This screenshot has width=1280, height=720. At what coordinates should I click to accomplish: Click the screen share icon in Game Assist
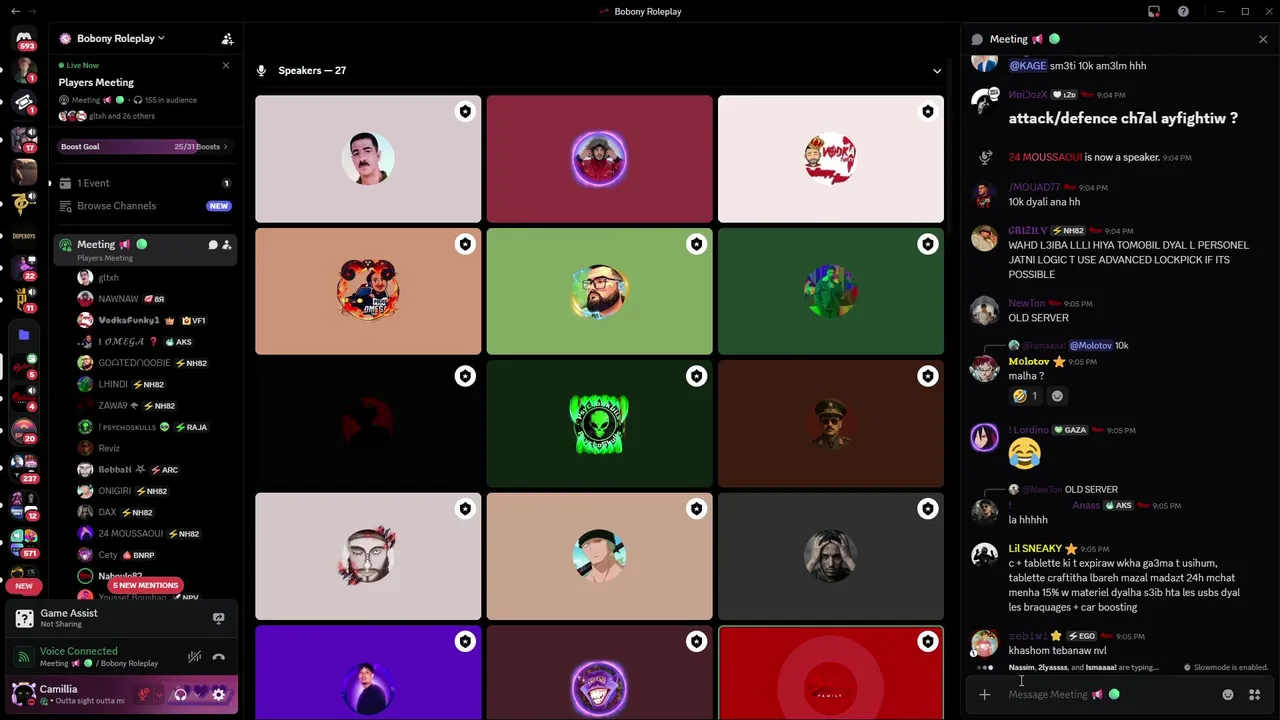[218, 618]
